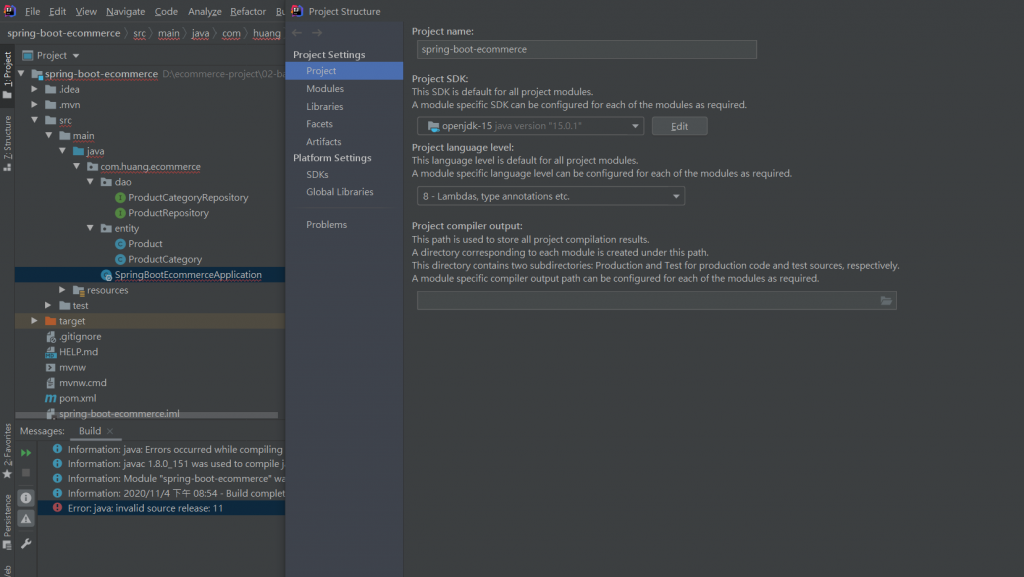1024x577 pixels.
Task: Expand the target folder
Action: click(35, 321)
